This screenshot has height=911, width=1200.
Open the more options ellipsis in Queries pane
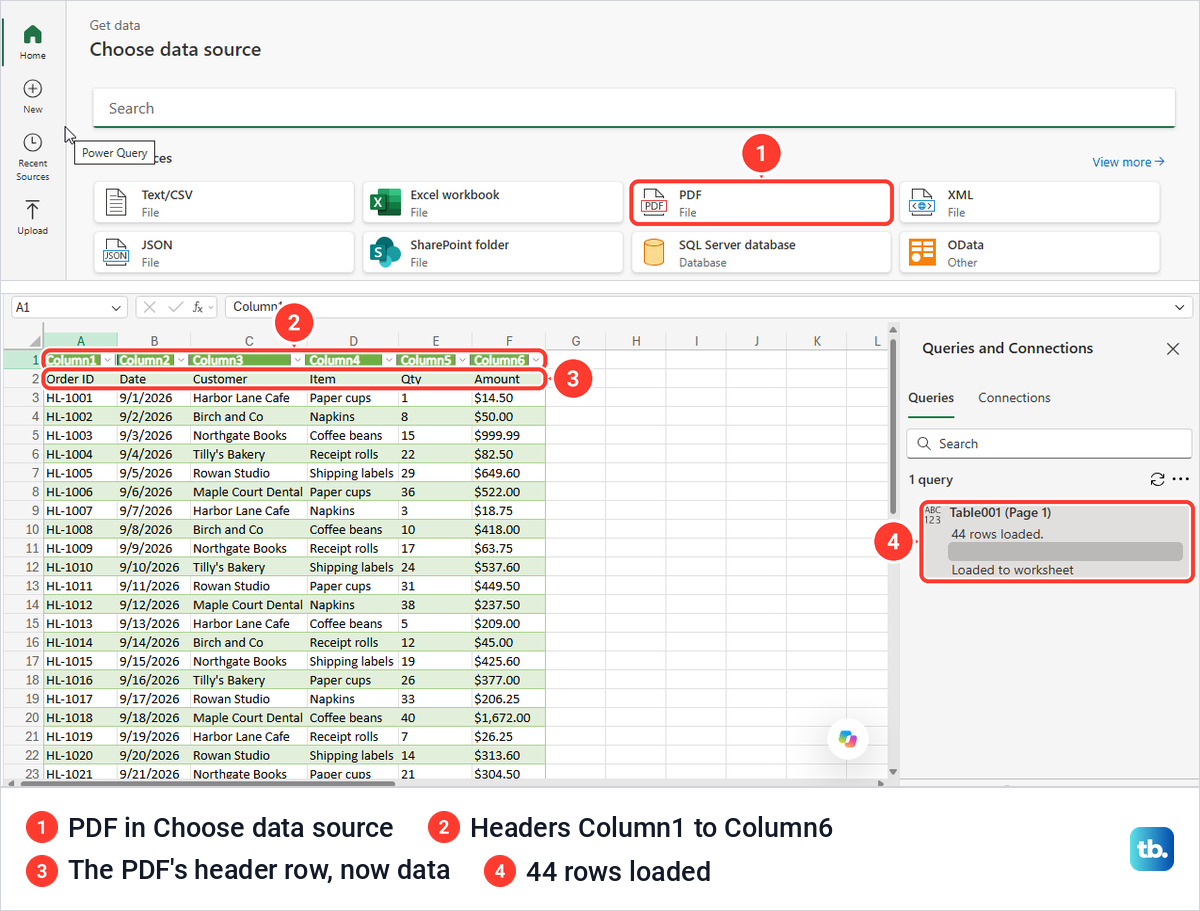pos(1180,480)
